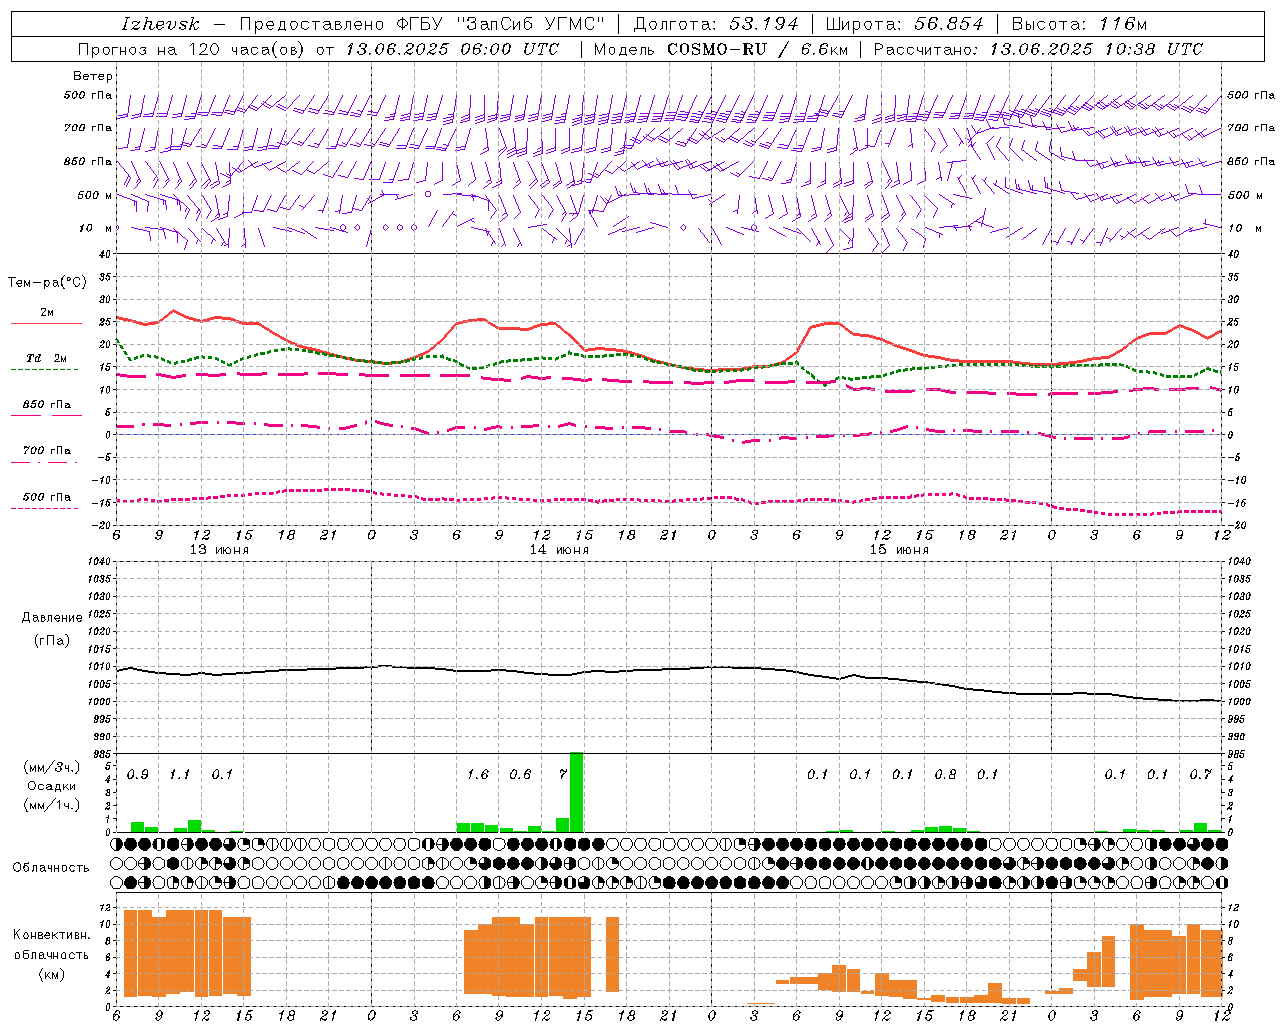Screen dimensions: 1280x1024
Task: Click the latitude value "Широта: 56.854"
Action: [x=904, y=24]
